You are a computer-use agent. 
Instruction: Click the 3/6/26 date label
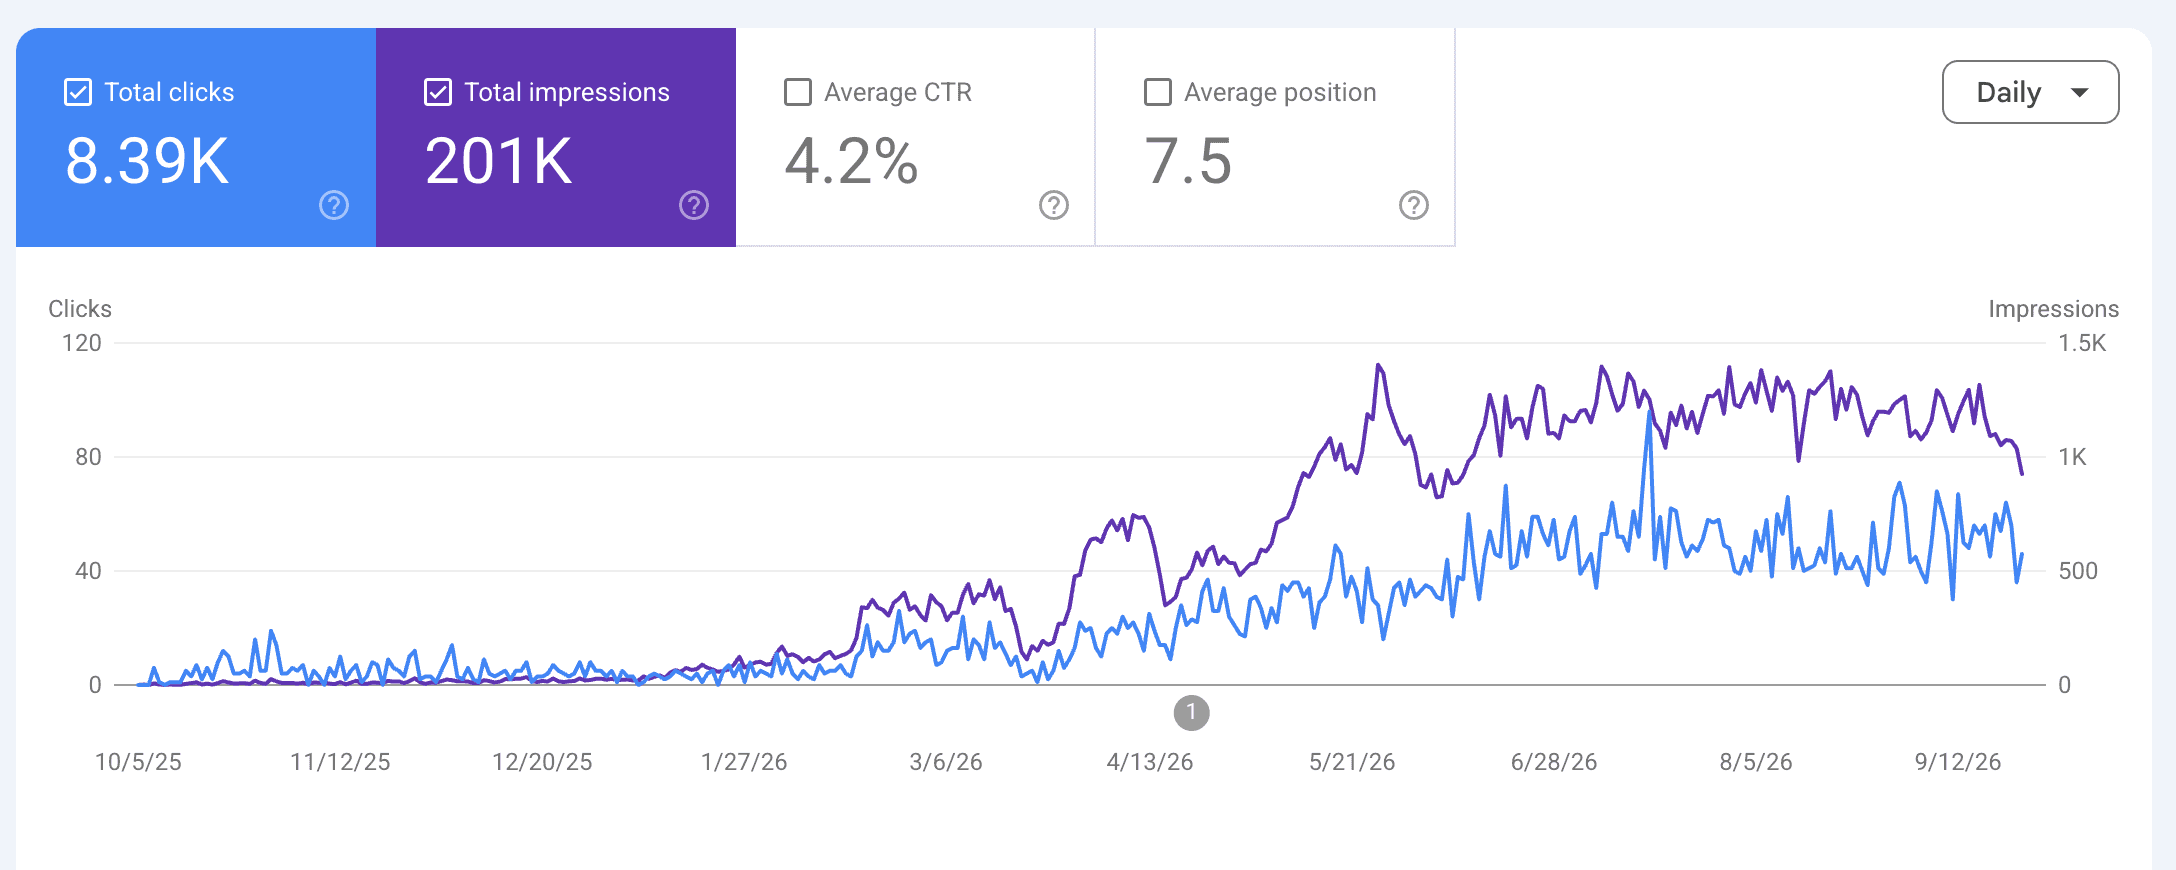(946, 762)
